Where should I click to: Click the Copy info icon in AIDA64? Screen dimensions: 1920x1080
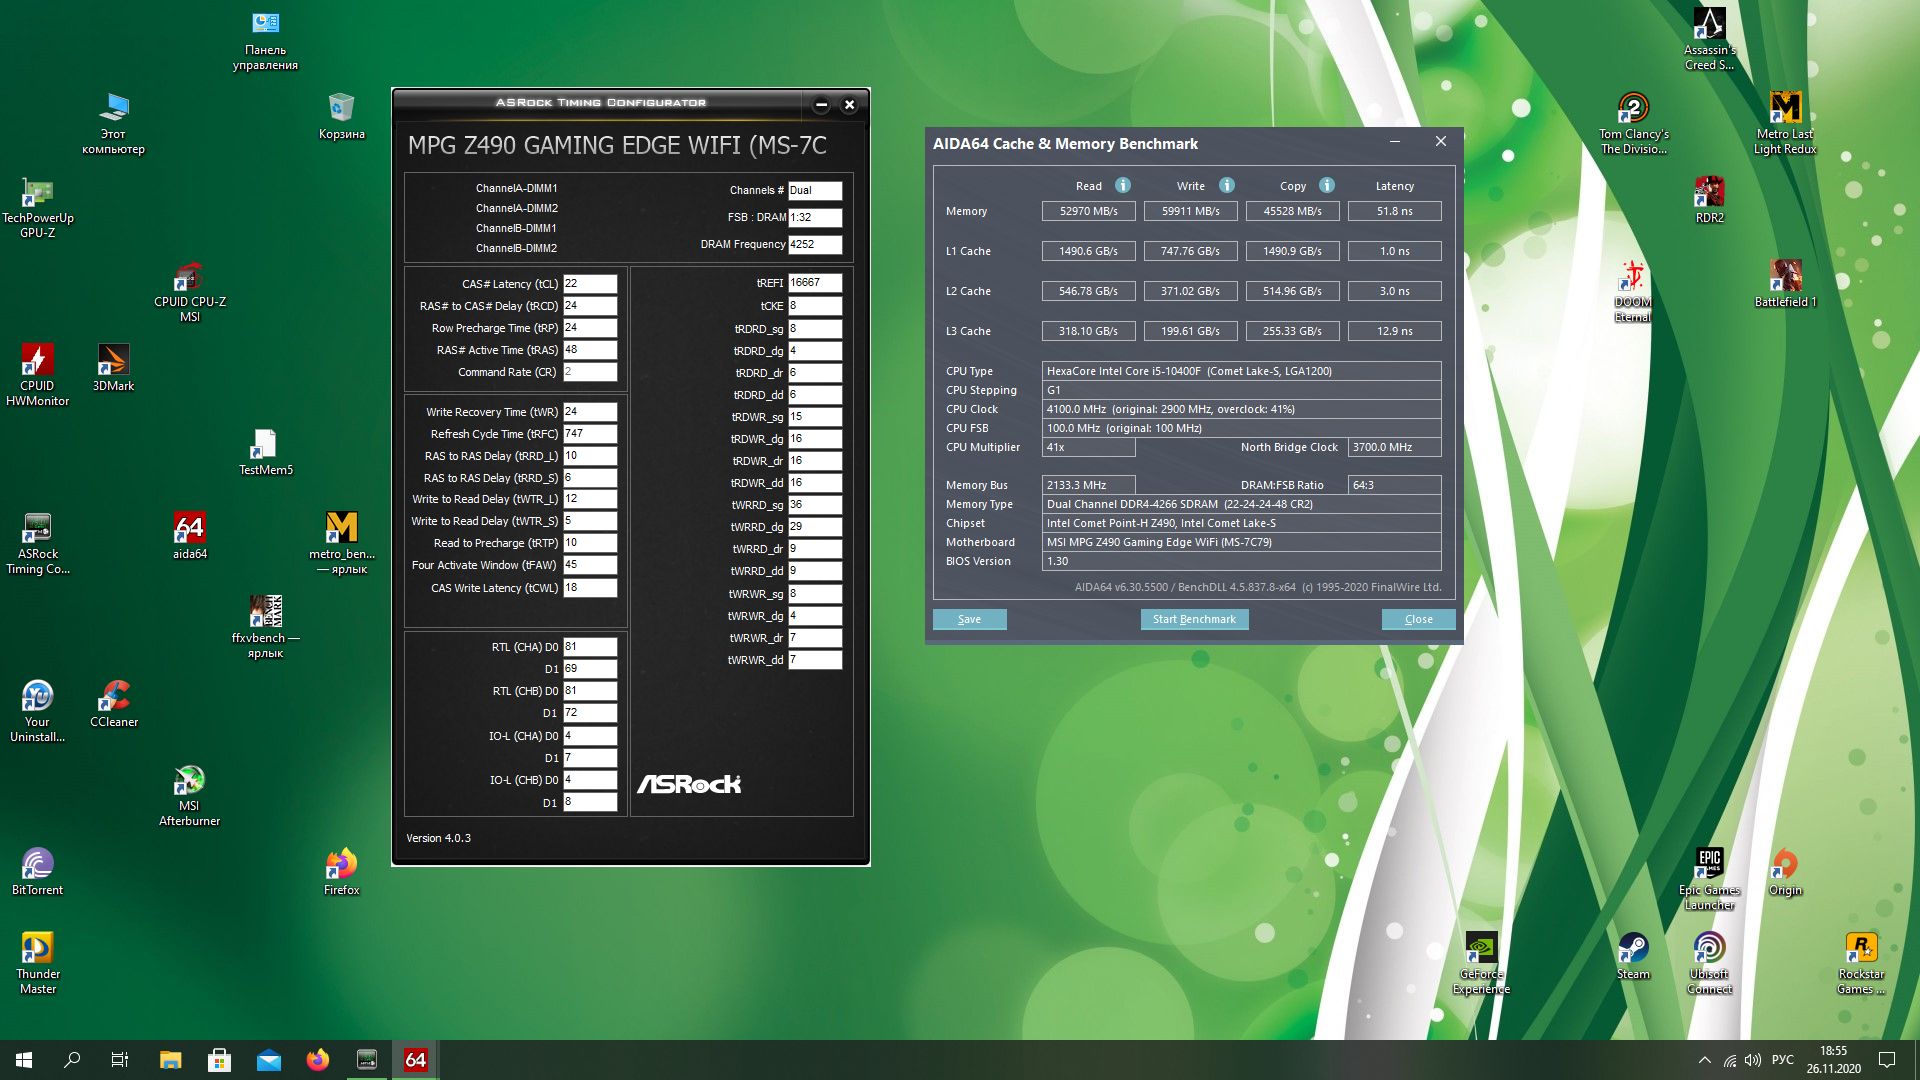click(x=1327, y=185)
